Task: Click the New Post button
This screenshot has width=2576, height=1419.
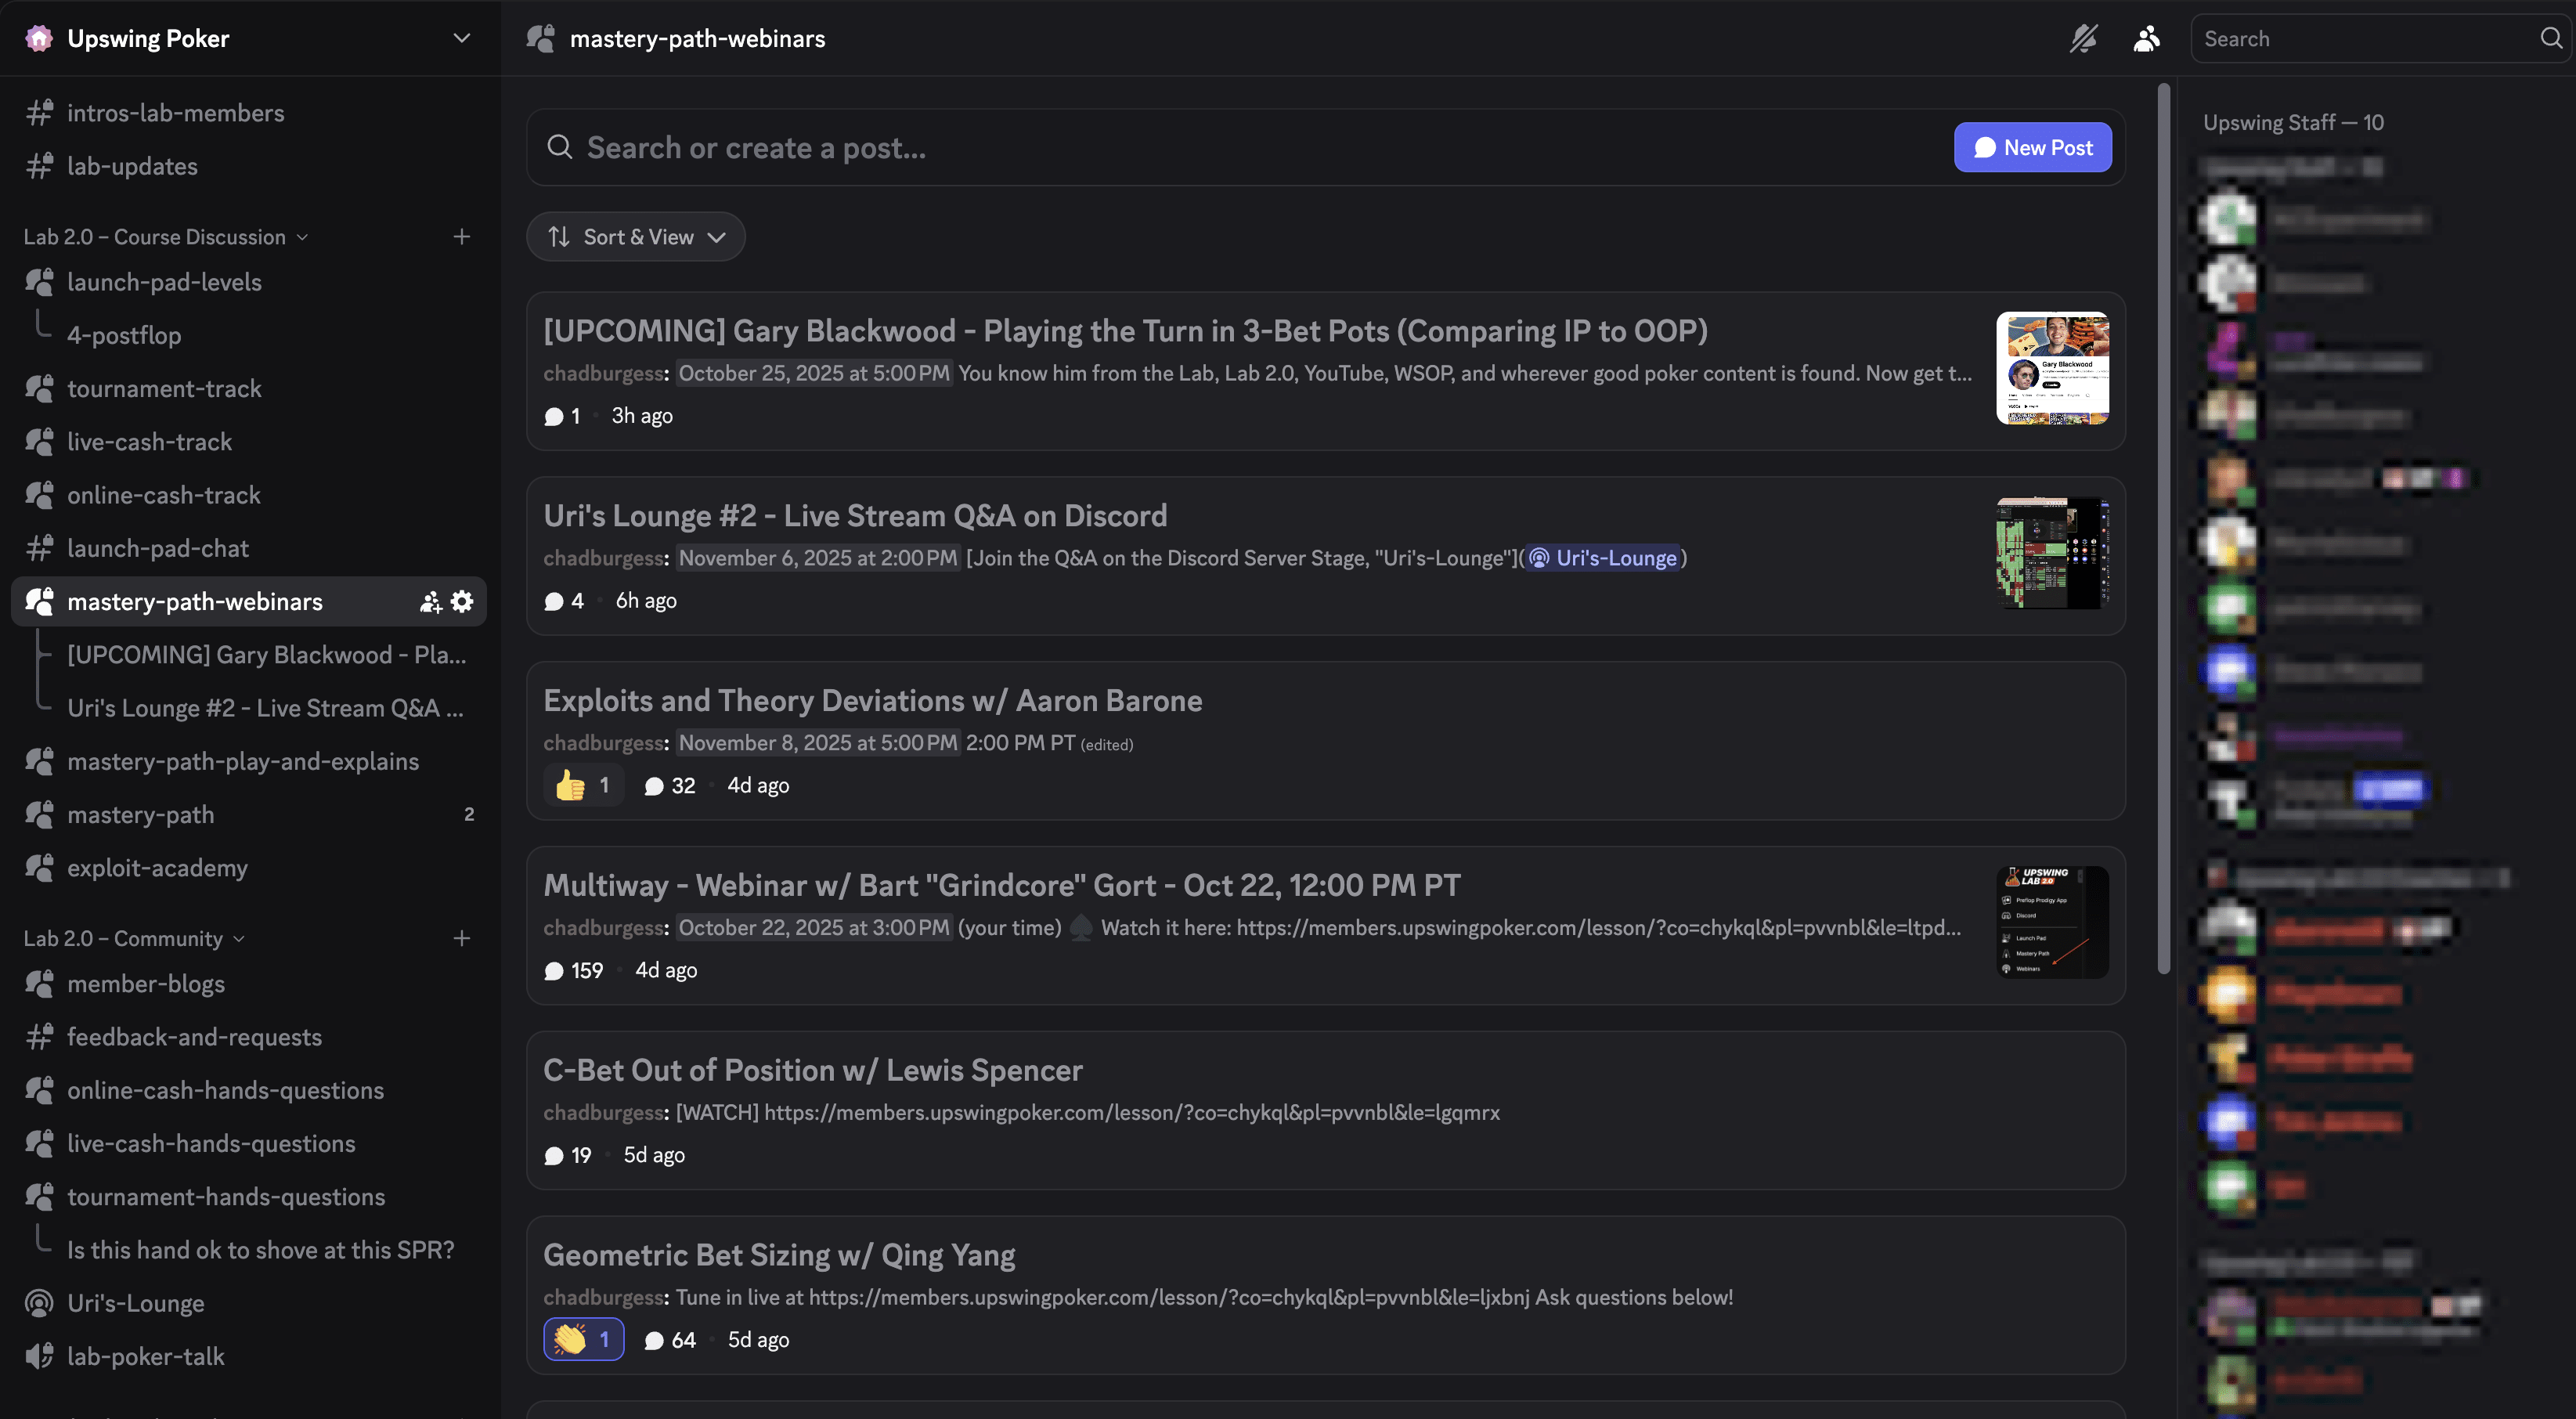Action: click(x=2032, y=147)
